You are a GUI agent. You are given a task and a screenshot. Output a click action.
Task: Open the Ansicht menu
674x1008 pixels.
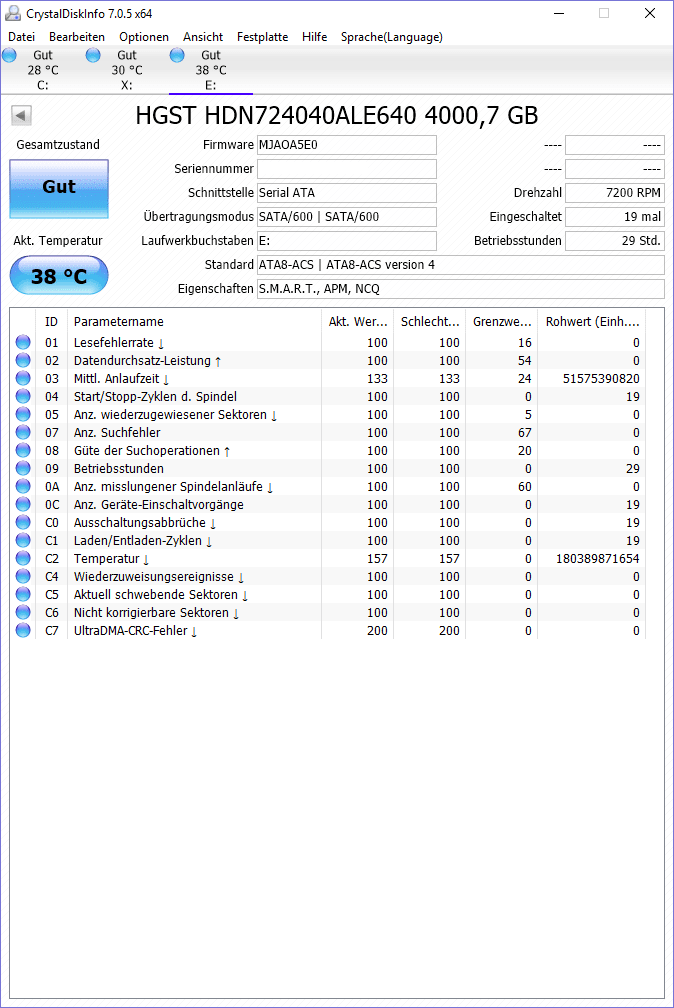(x=203, y=37)
